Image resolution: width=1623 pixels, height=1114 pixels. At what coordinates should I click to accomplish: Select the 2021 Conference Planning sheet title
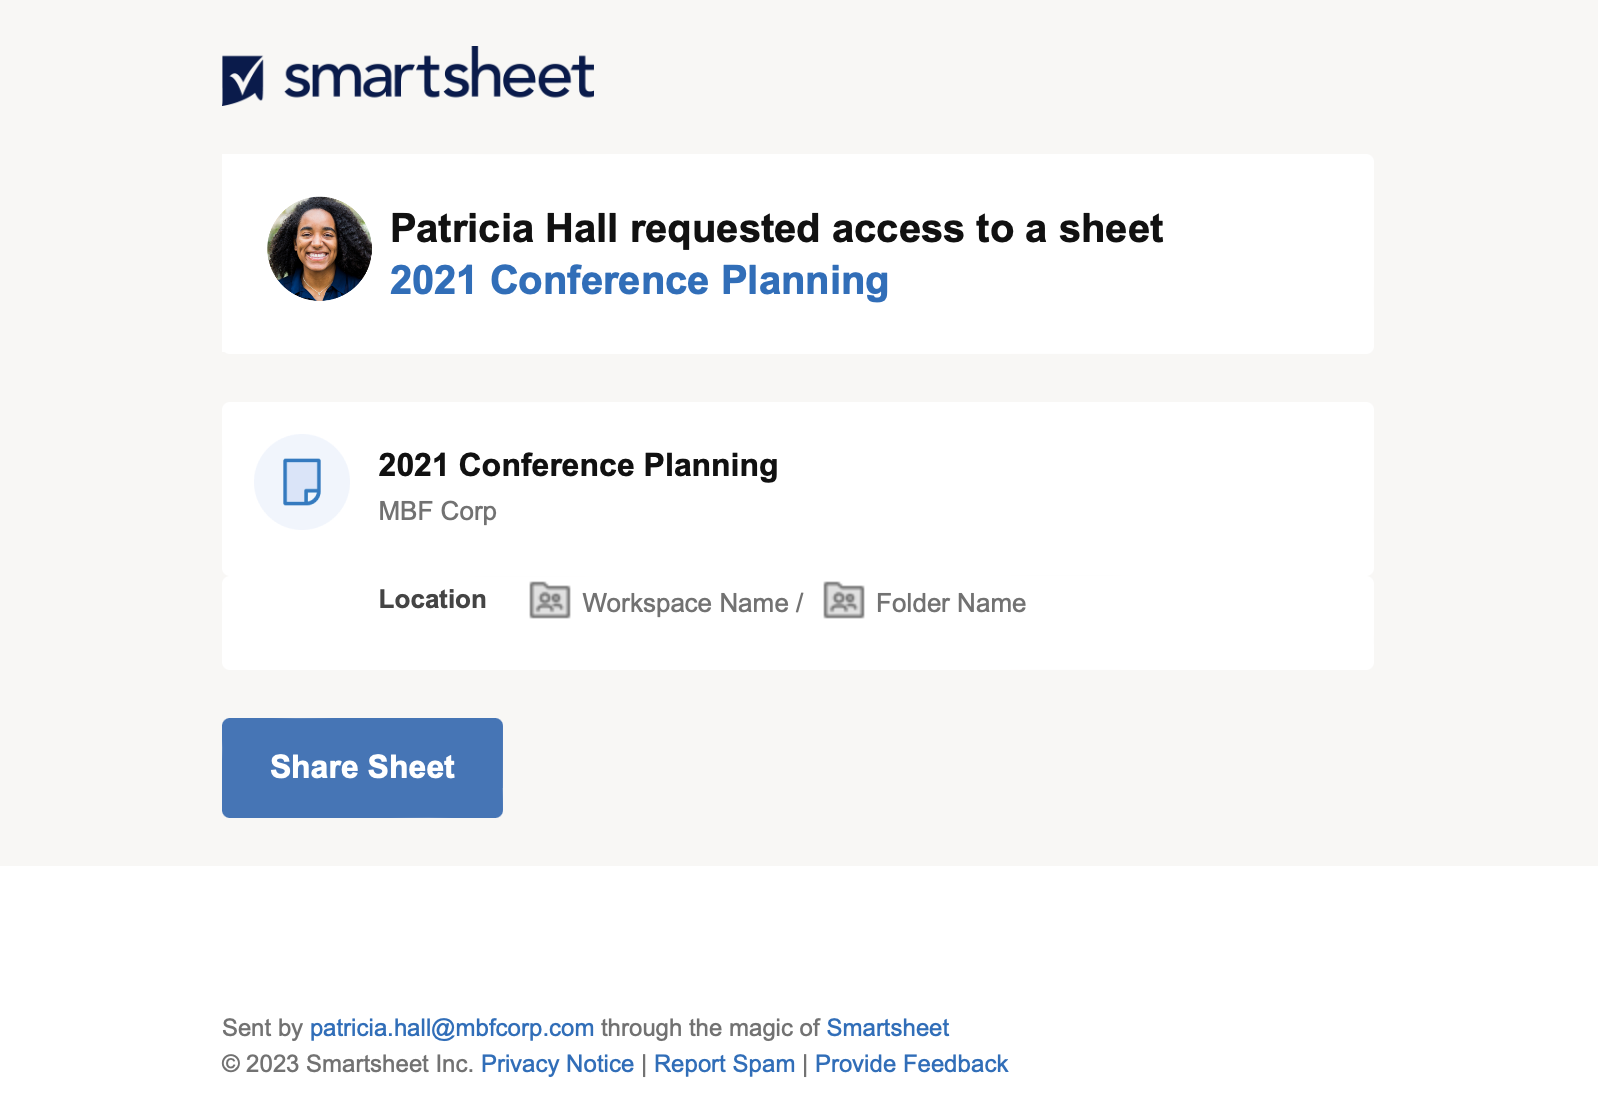click(x=579, y=464)
